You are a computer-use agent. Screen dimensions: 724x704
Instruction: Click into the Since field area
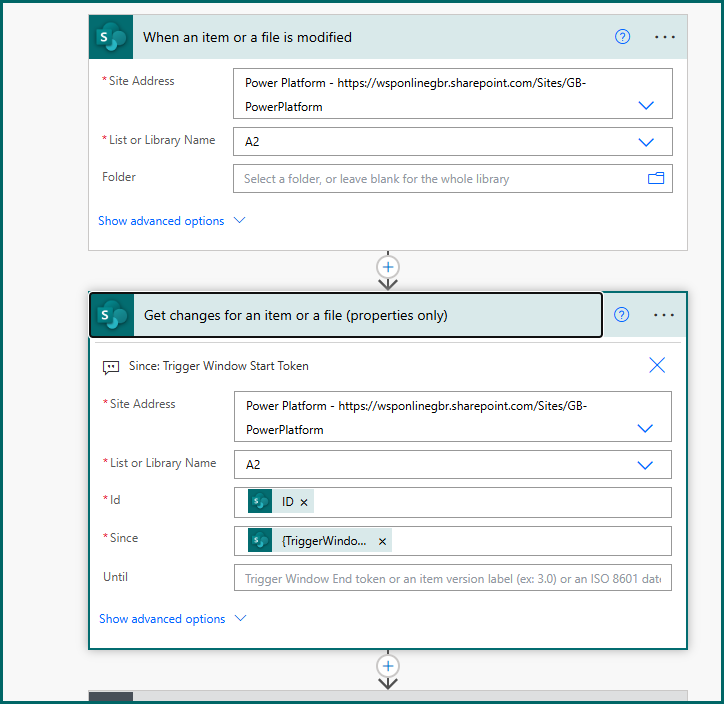(x=452, y=541)
